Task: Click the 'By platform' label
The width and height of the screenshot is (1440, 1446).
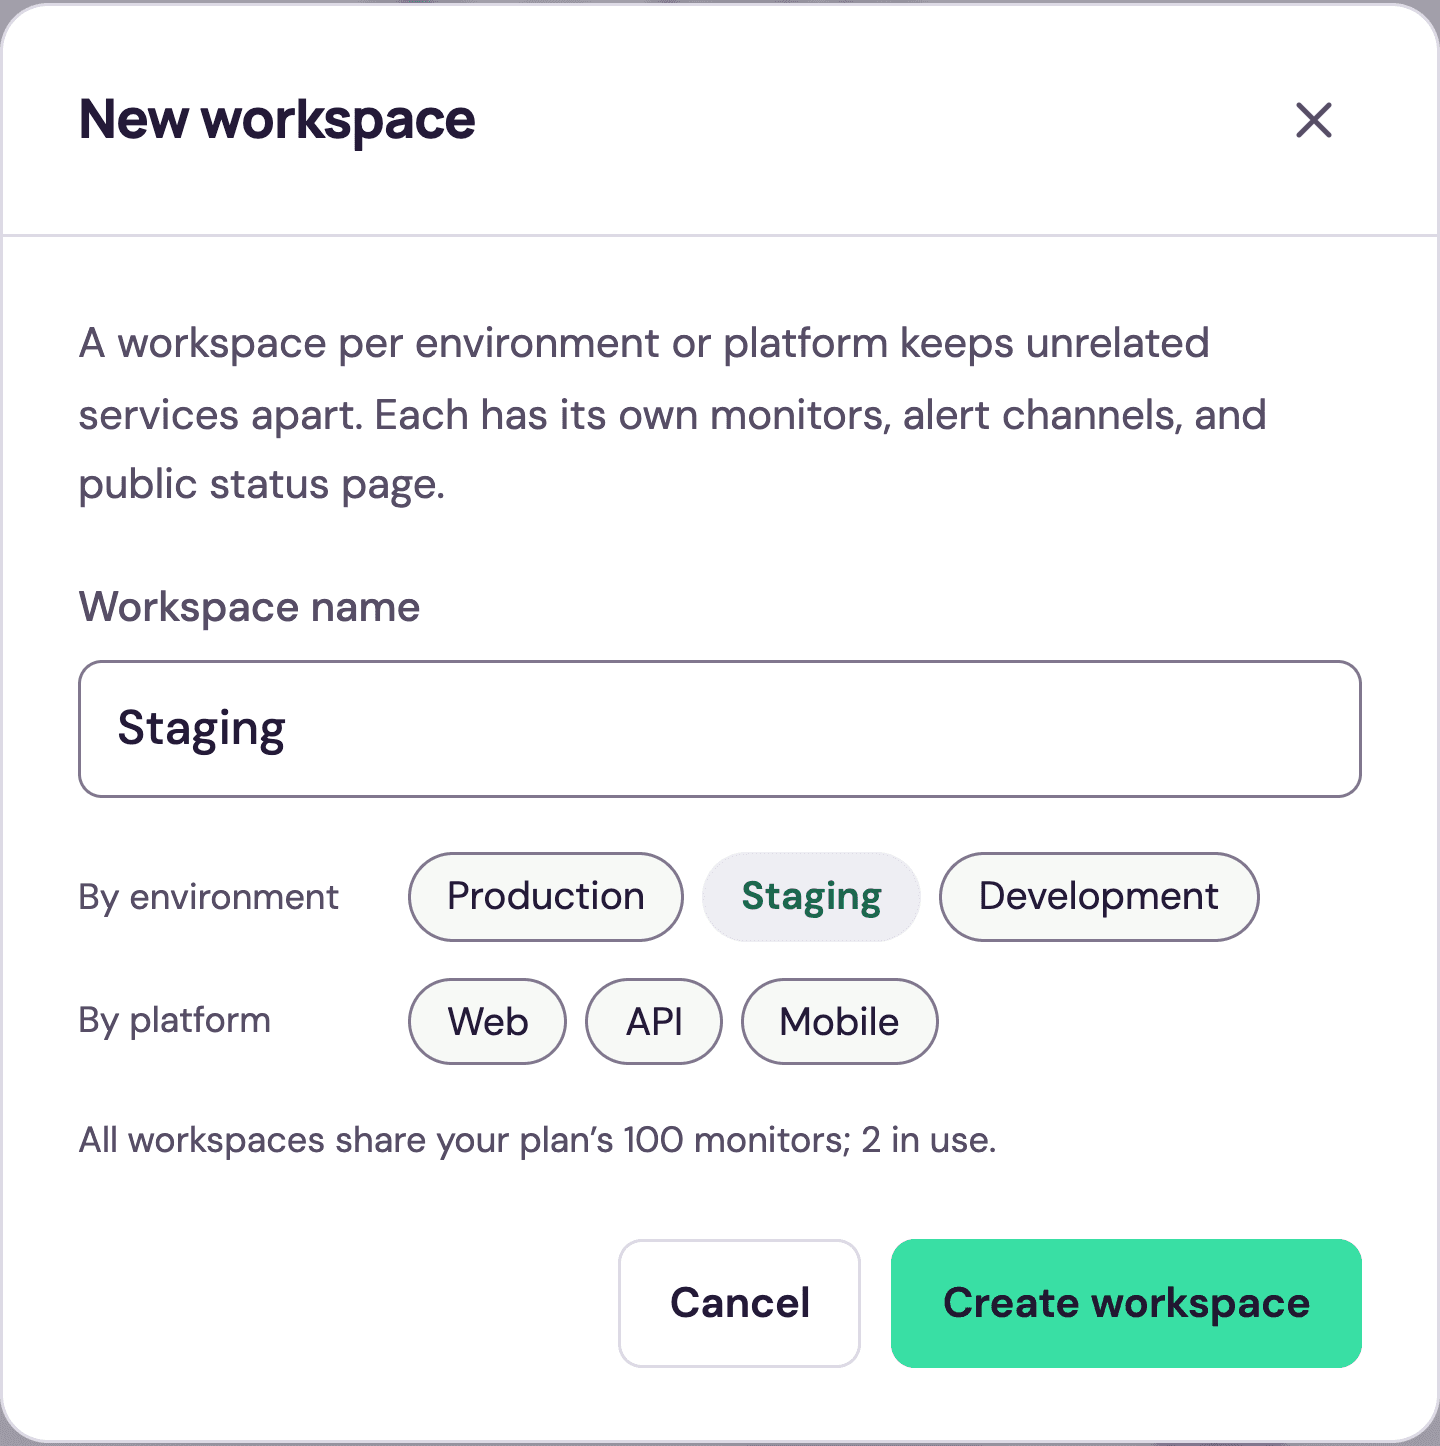Action: [175, 1021]
